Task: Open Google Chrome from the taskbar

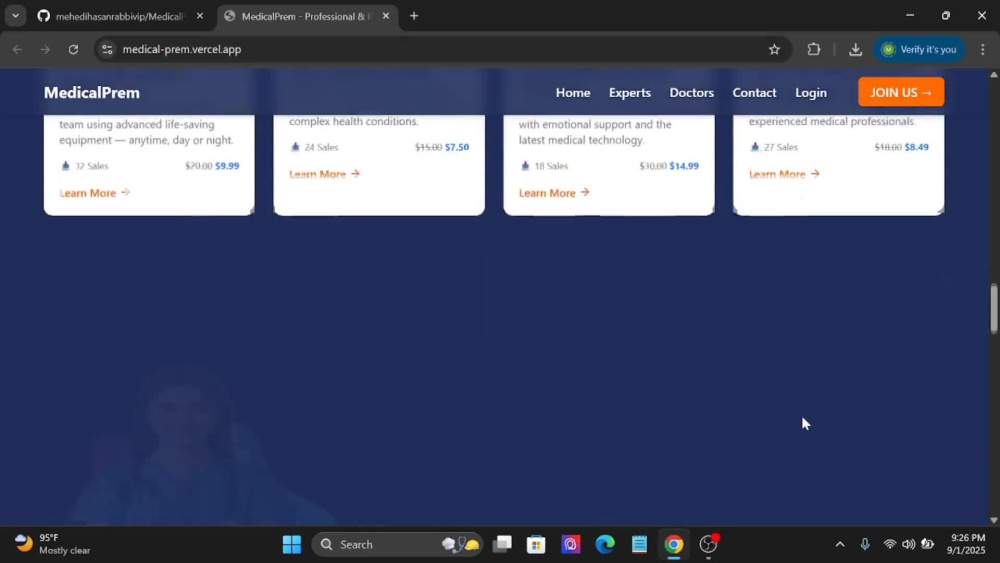Action: (673, 544)
